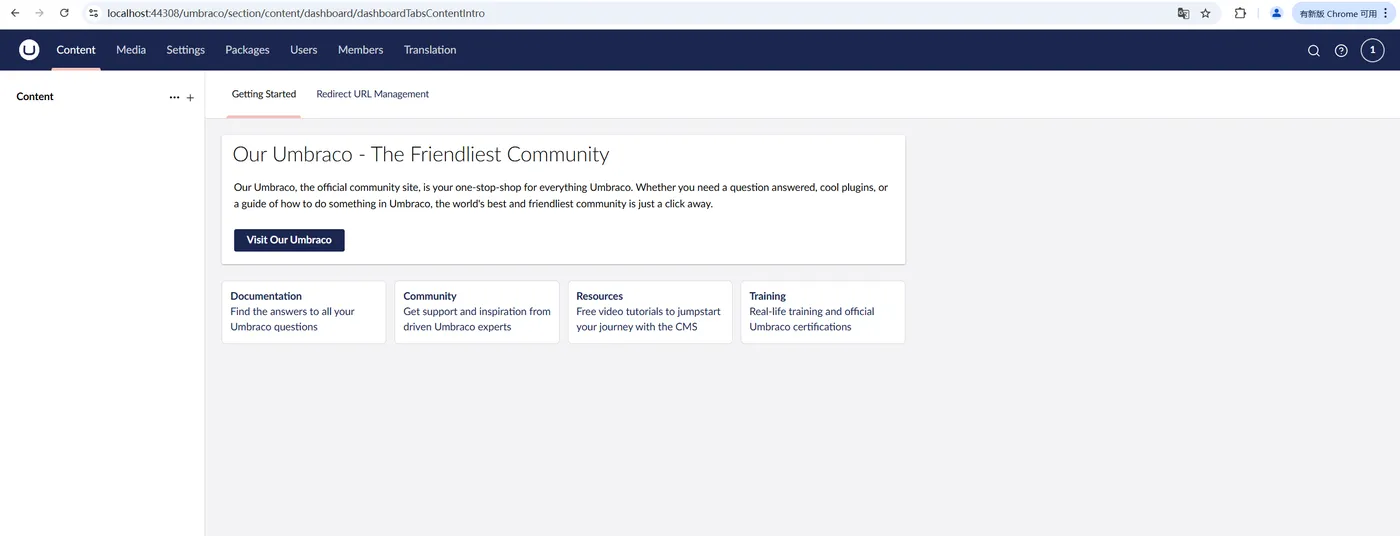Viewport: 1400px width, 536px height.
Task: Click the Our Umbraco community heading
Action: (421, 154)
